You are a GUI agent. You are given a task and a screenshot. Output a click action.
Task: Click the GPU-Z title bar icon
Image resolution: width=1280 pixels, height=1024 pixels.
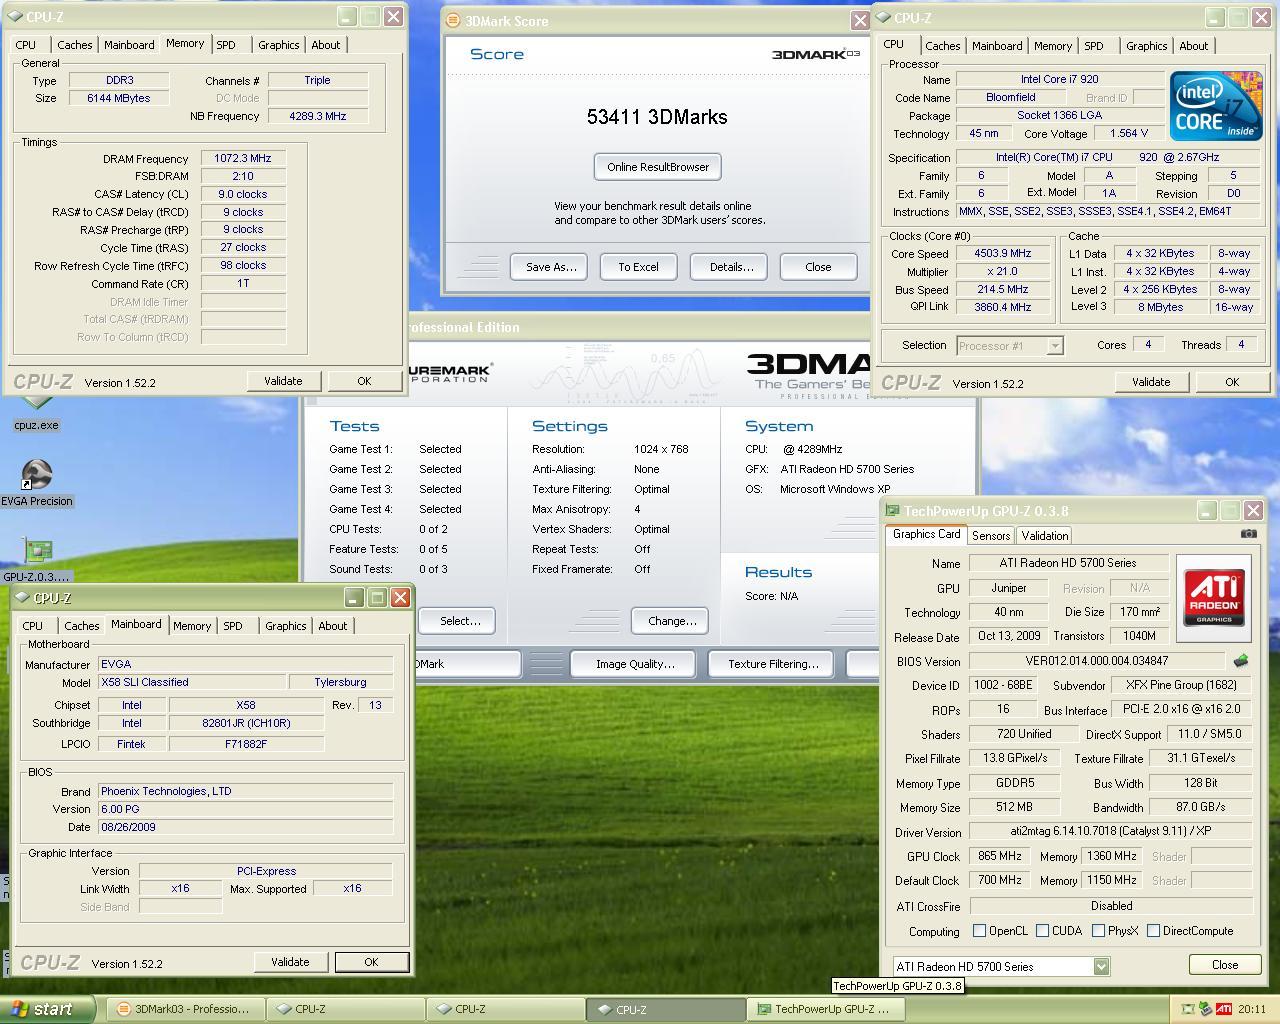[x=892, y=511]
